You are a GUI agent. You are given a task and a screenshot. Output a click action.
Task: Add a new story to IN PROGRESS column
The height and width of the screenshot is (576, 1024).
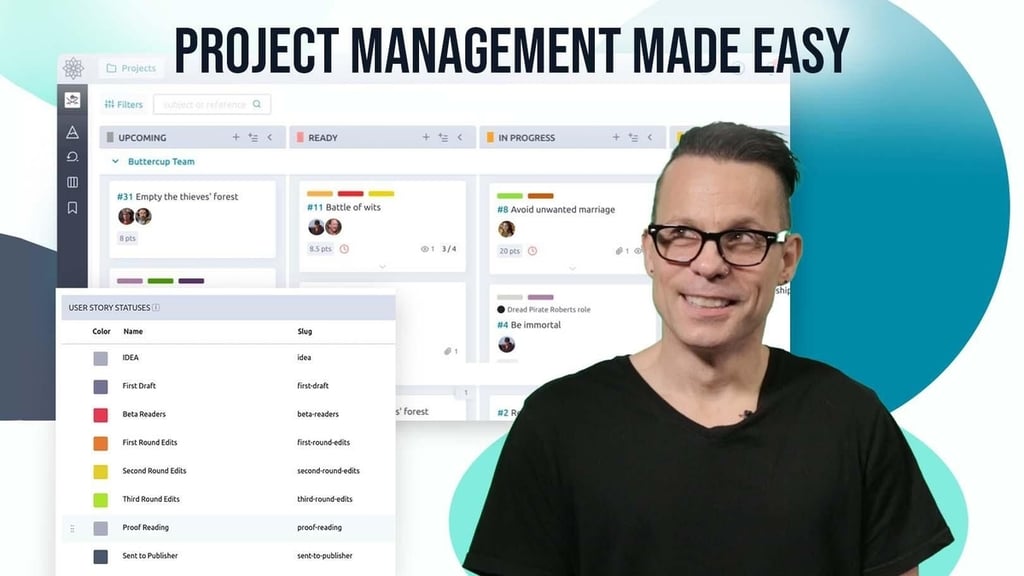[616, 137]
